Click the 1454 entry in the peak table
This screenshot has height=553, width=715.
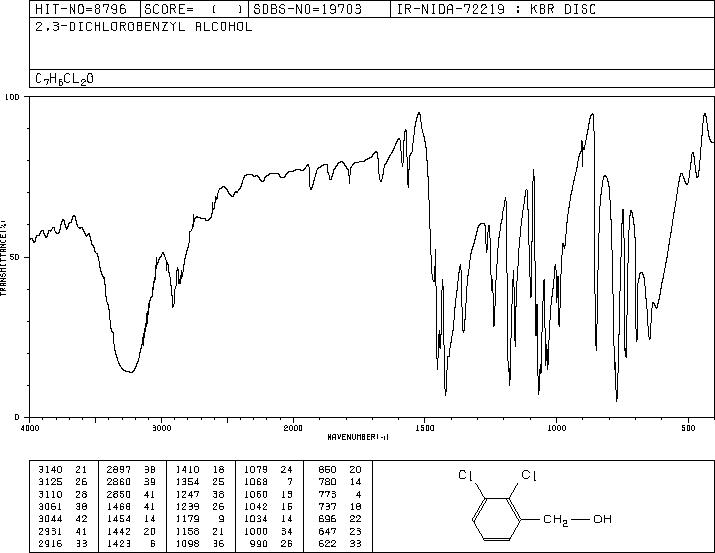point(119,519)
